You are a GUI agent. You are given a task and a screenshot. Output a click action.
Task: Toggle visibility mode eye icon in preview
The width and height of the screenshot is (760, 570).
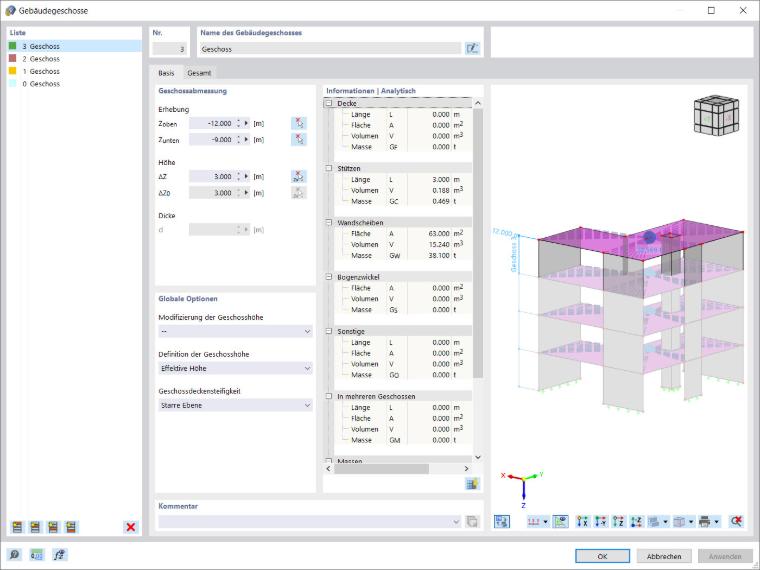coord(561,522)
